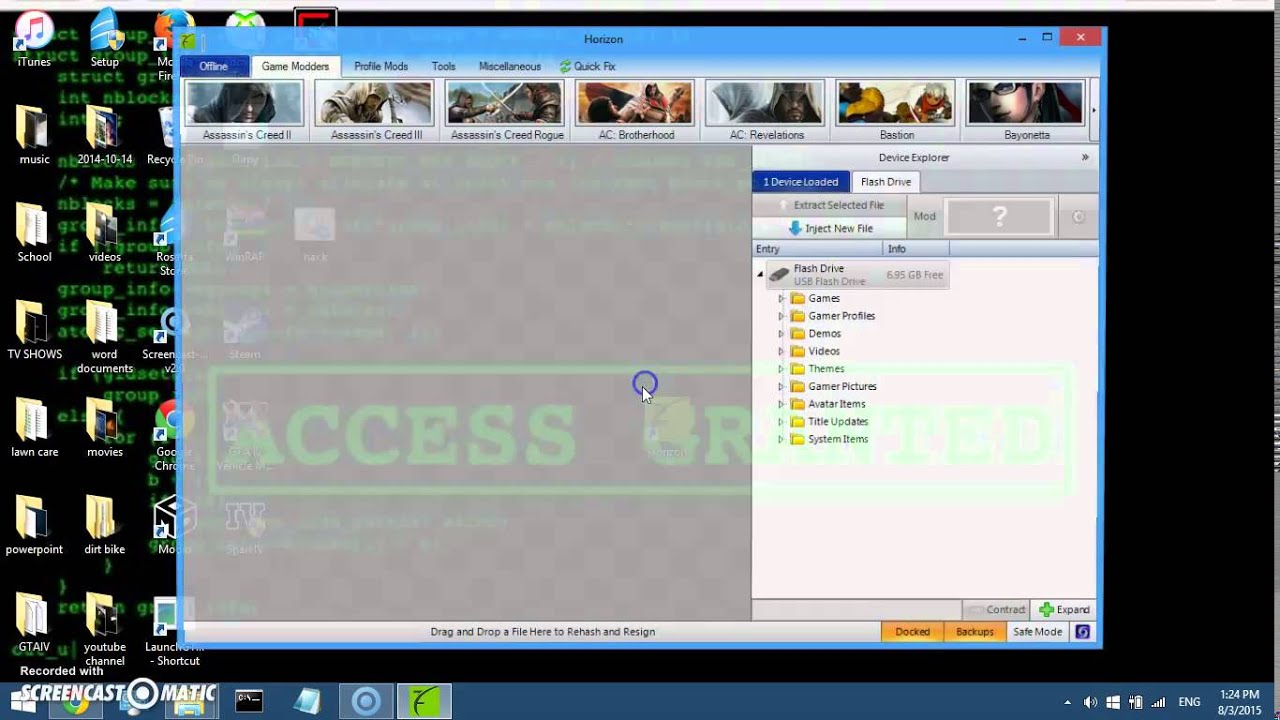This screenshot has height=720, width=1280.
Task: Select the Flash Drive tab
Action: (x=886, y=182)
